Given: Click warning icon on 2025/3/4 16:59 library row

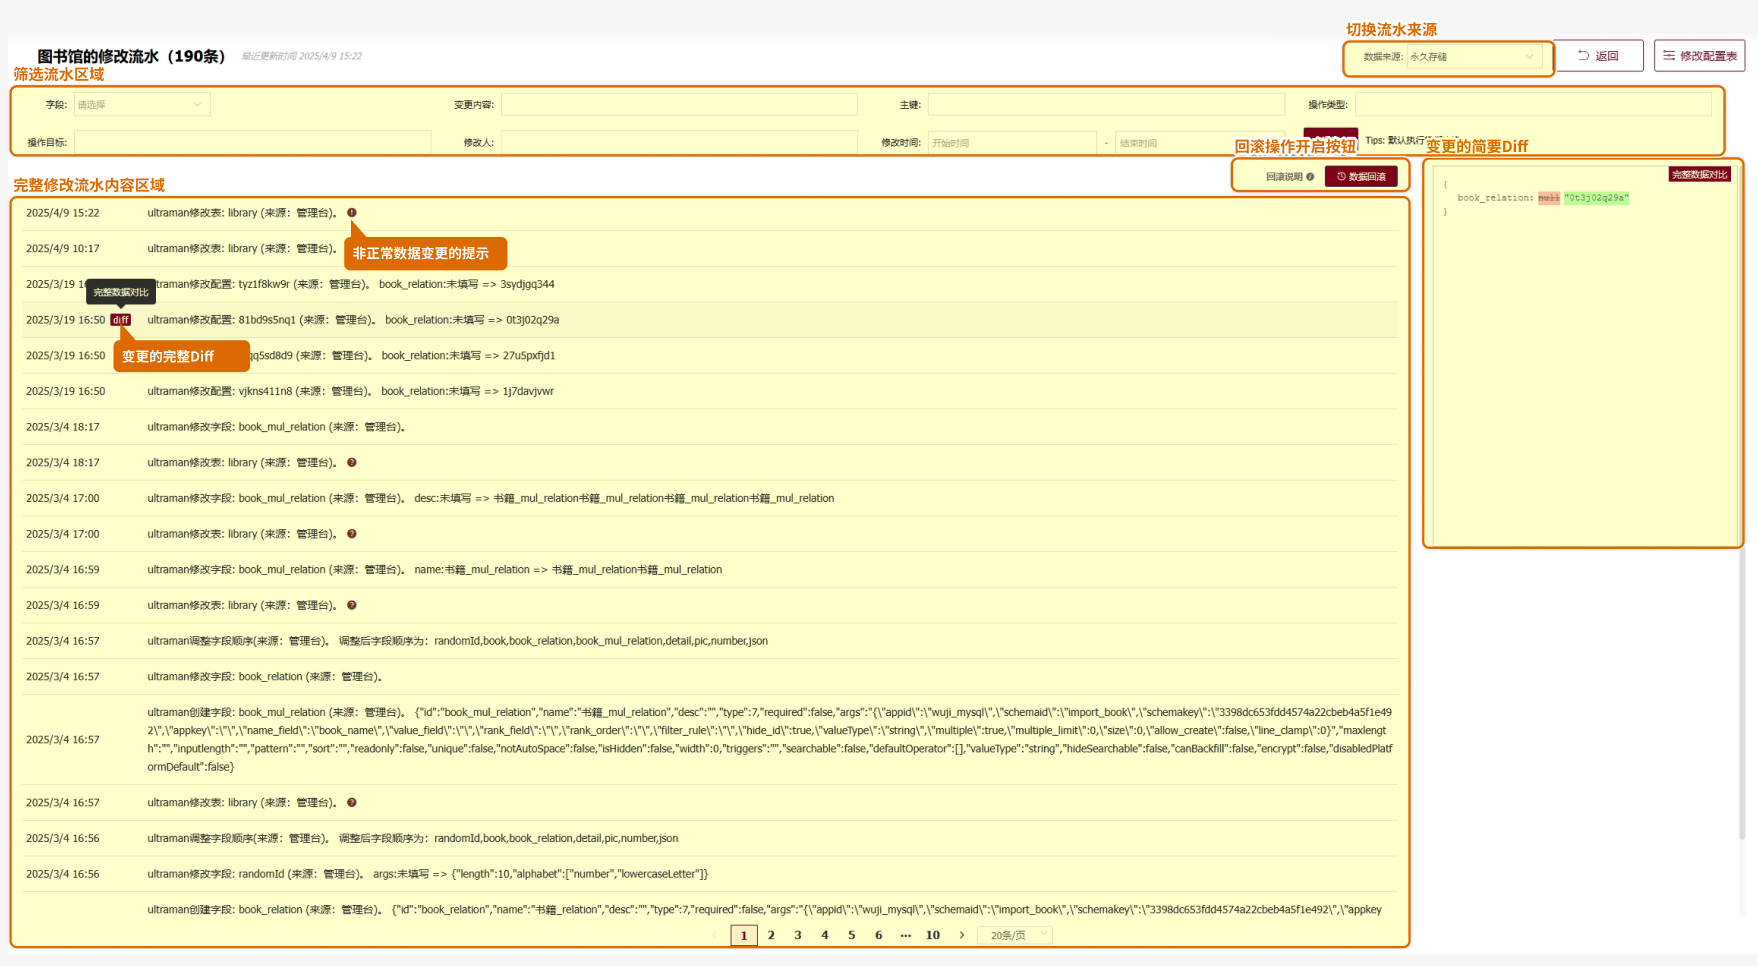Looking at the screenshot, I should (352, 606).
